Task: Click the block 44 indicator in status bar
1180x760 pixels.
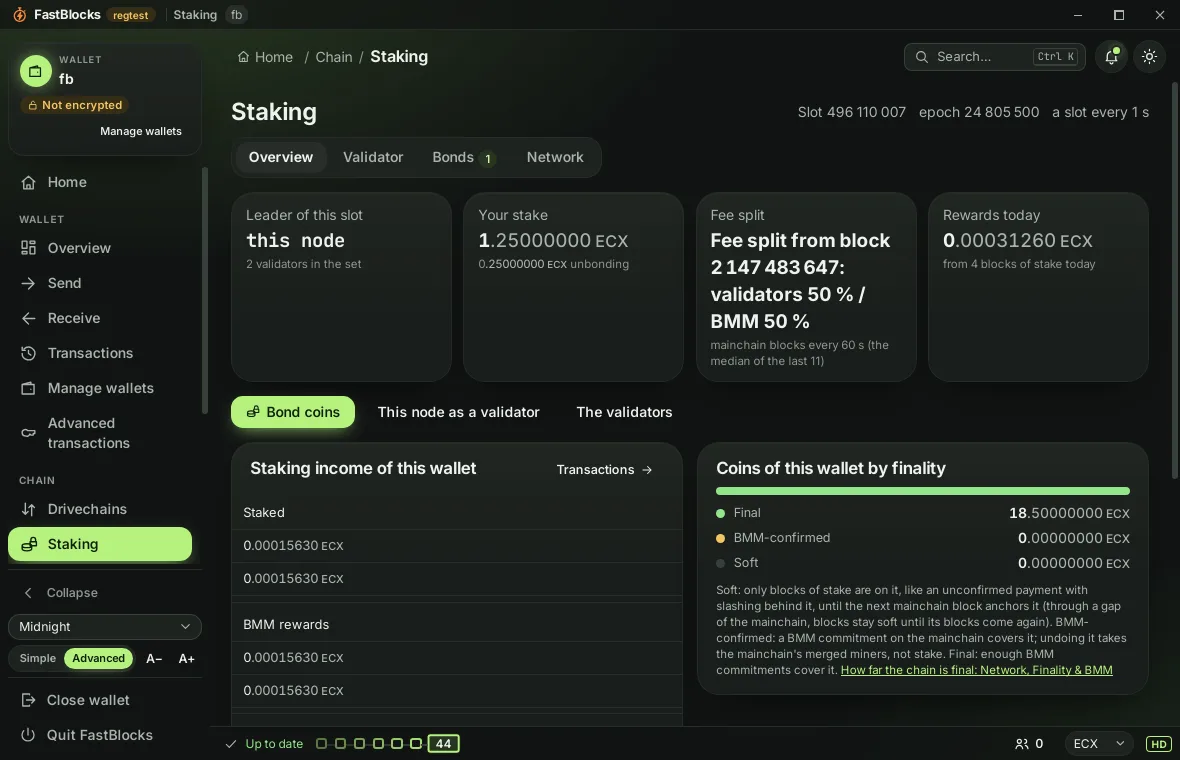Action: 443,744
